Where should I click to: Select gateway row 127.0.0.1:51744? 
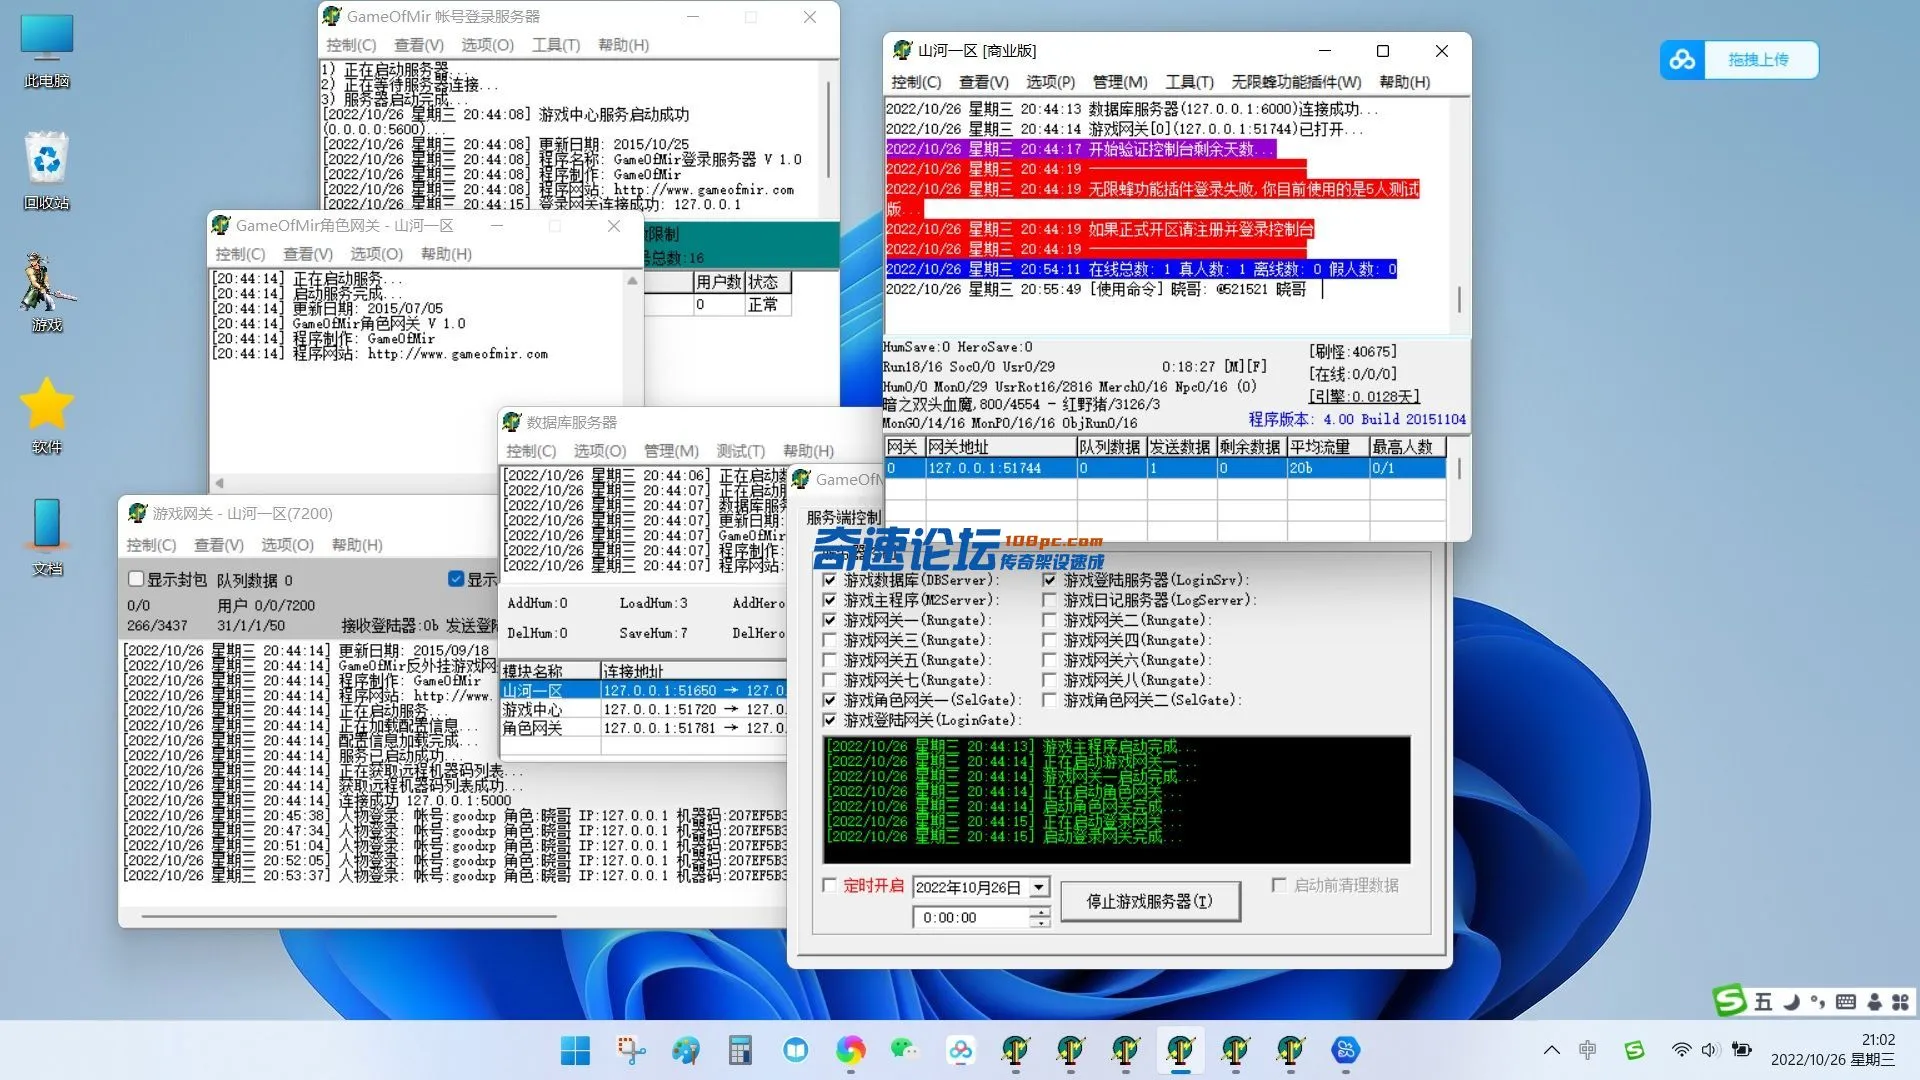click(1165, 468)
